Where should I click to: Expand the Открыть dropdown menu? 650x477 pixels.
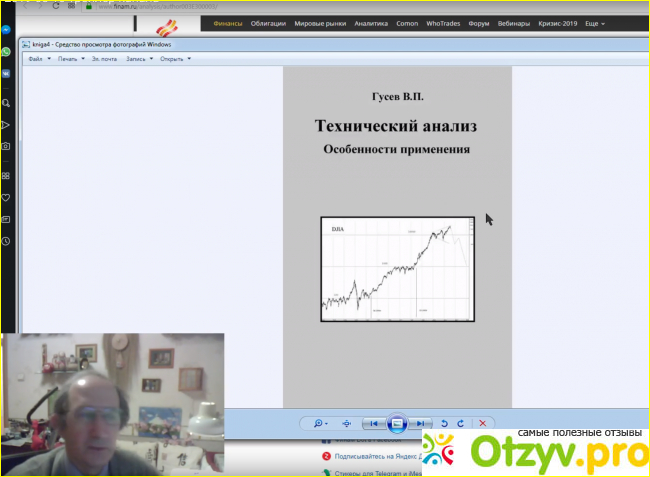click(x=174, y=59)
